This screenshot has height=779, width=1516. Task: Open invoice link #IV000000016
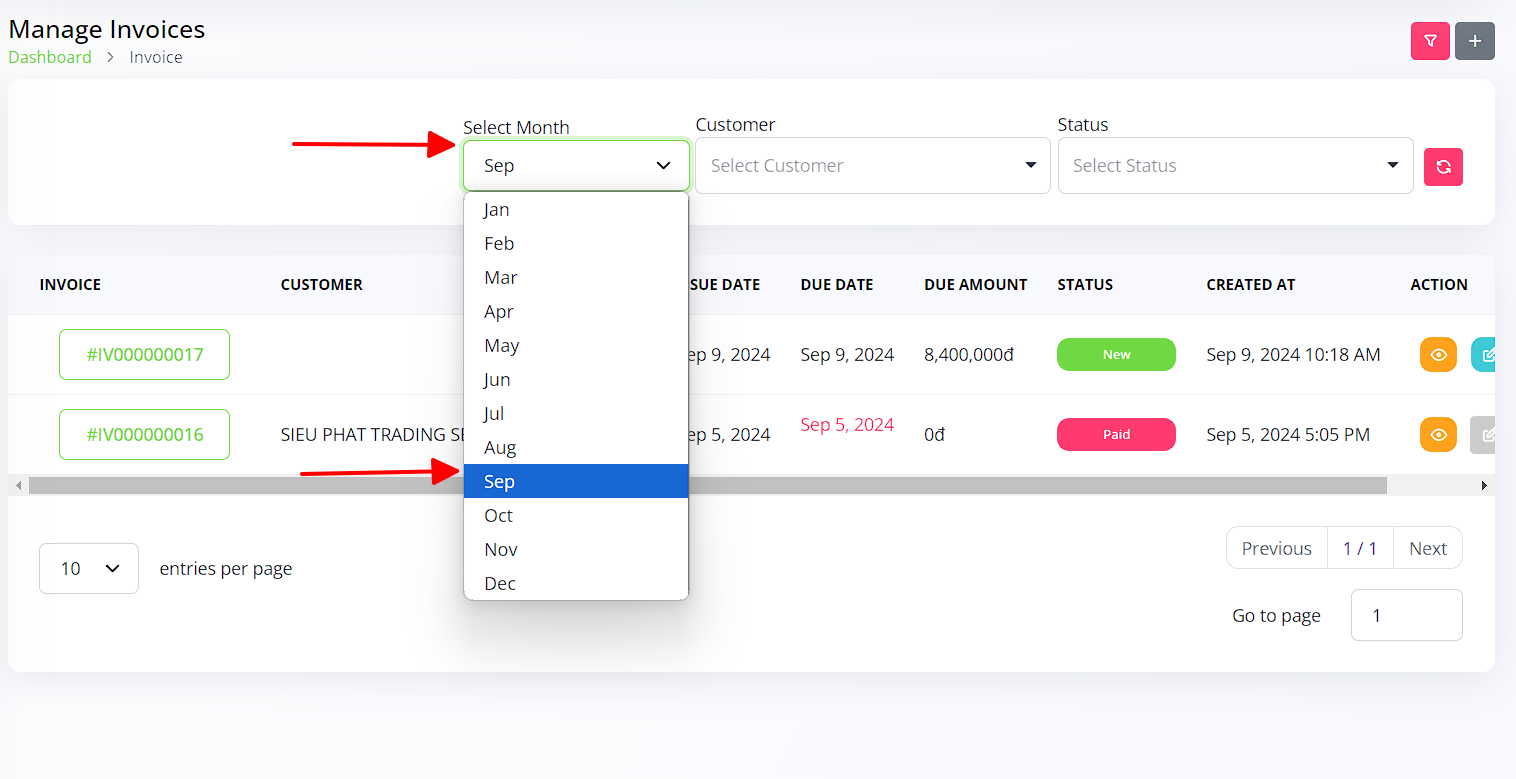click(x=144, y=434)
